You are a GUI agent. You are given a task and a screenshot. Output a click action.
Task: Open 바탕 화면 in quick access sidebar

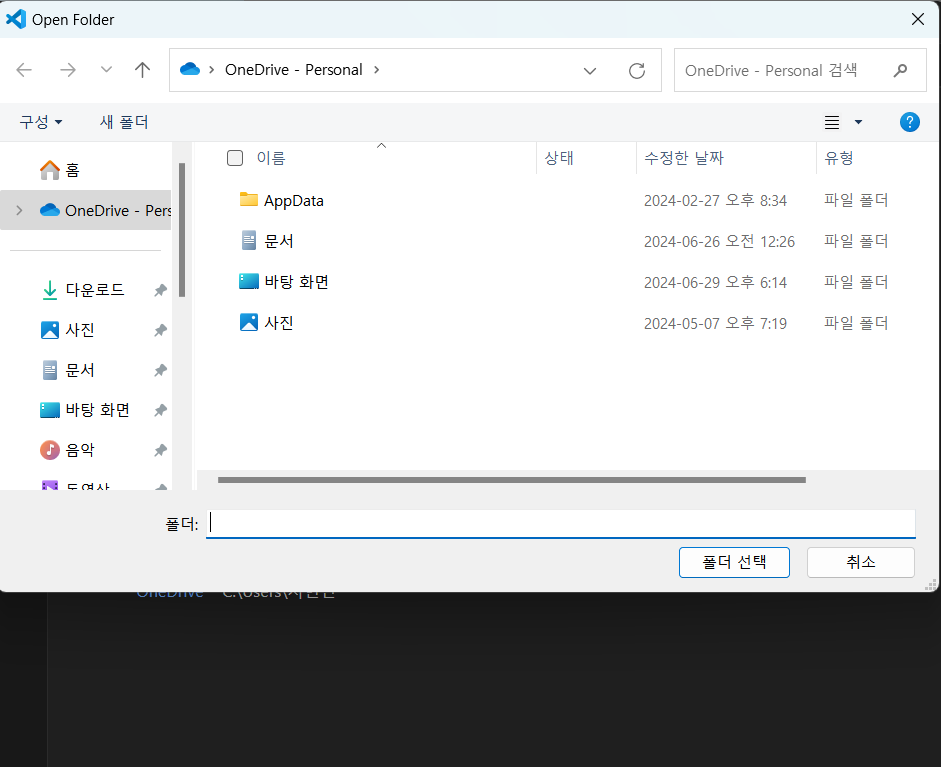pyautogui.click(x=97, y=410)
